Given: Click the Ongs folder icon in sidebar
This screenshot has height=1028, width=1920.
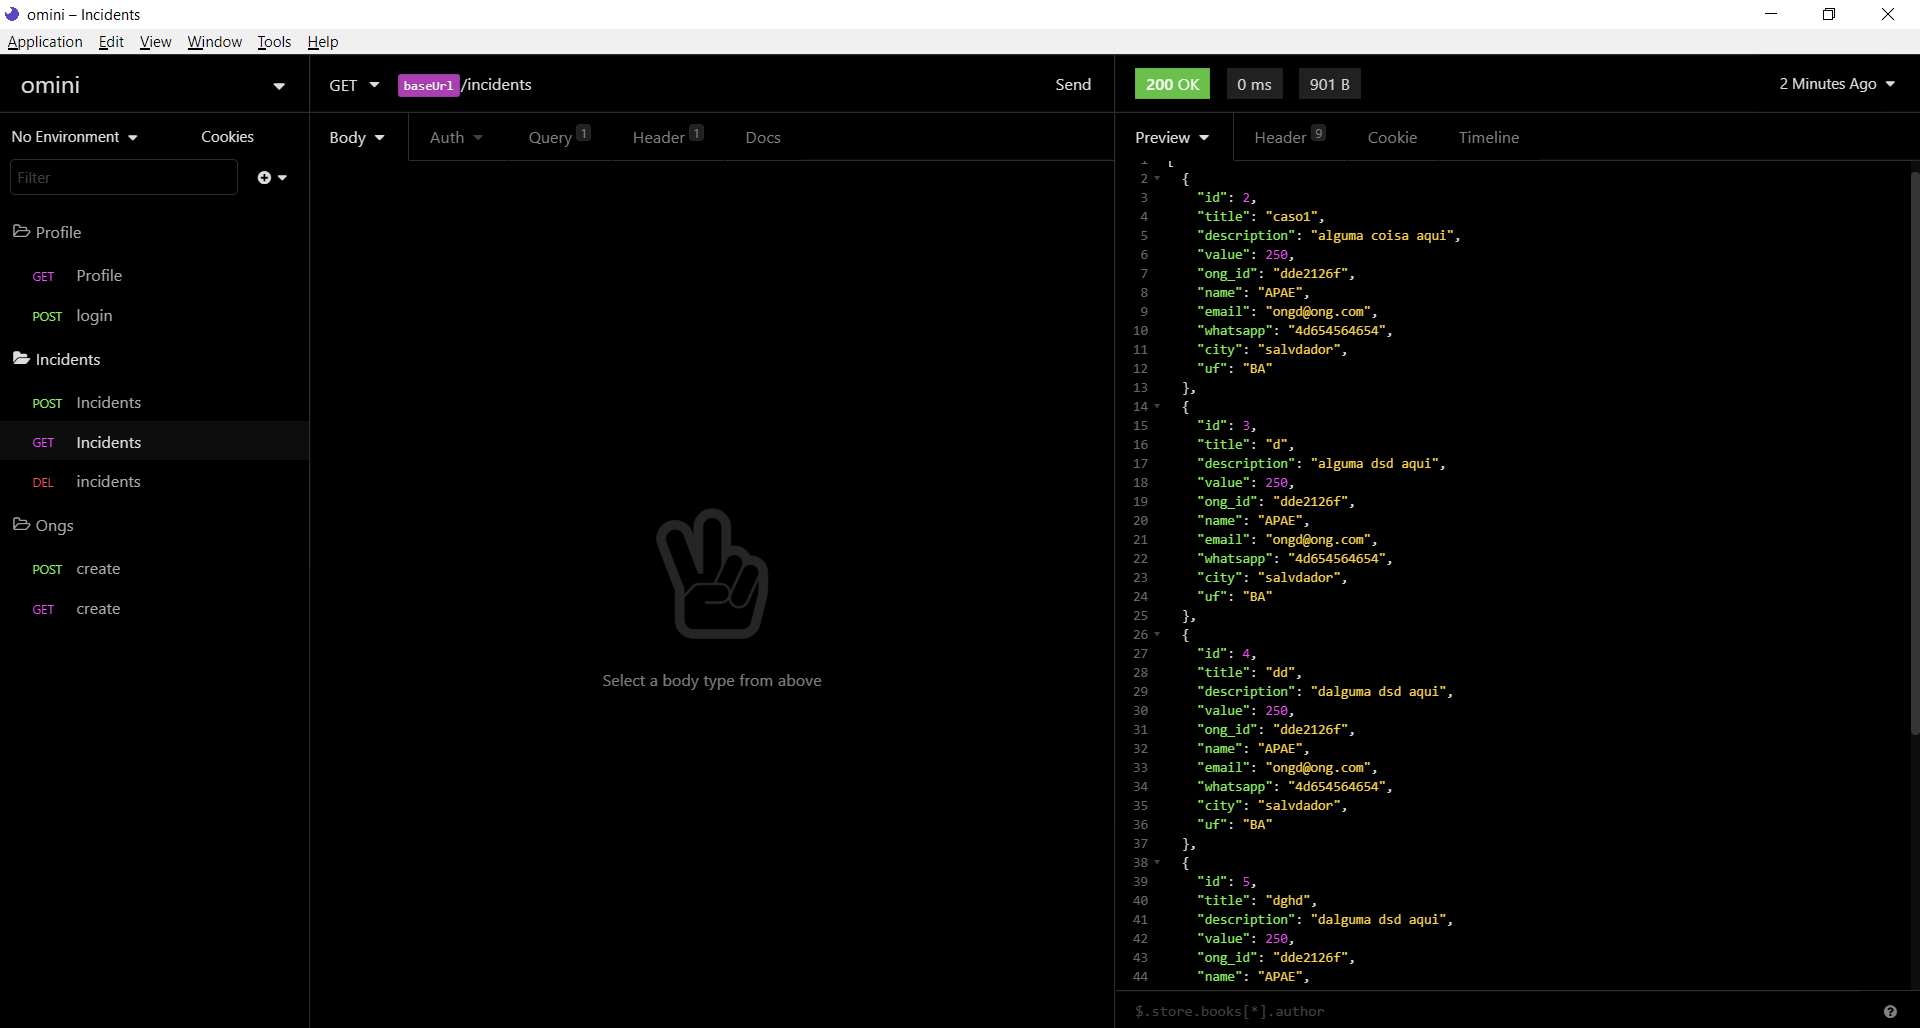Looking at the screenshot, I should [x=21, y=525].
